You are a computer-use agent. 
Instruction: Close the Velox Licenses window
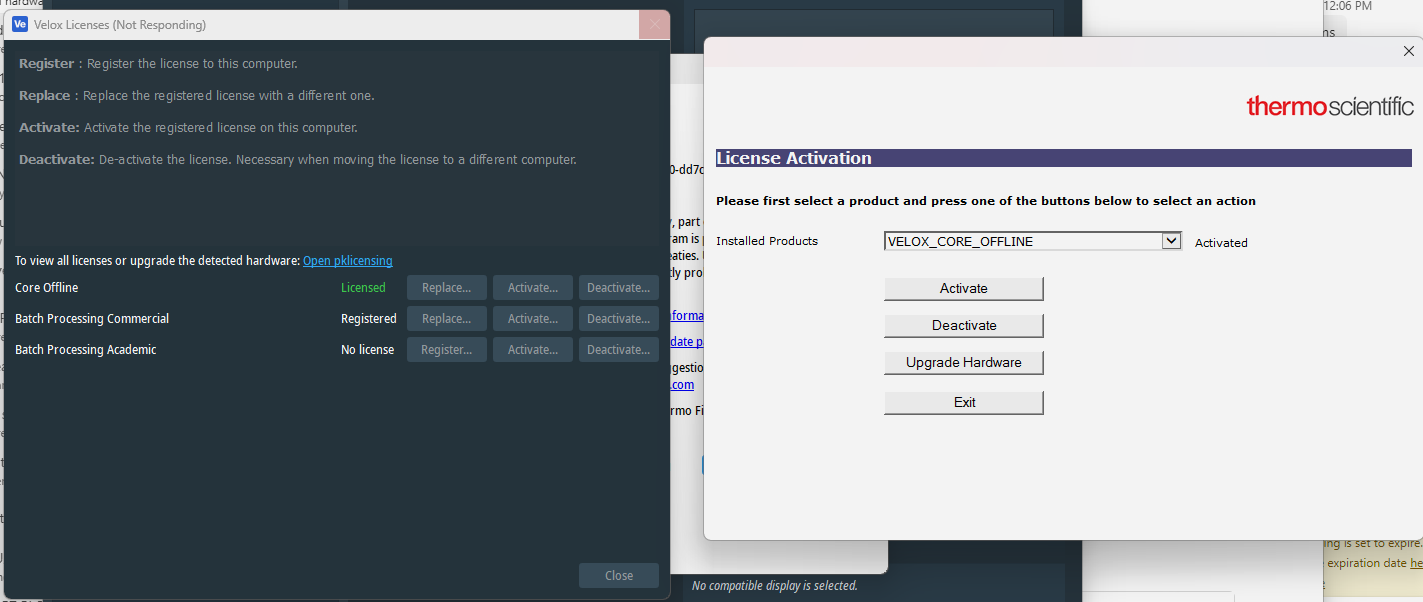[655, 25]
